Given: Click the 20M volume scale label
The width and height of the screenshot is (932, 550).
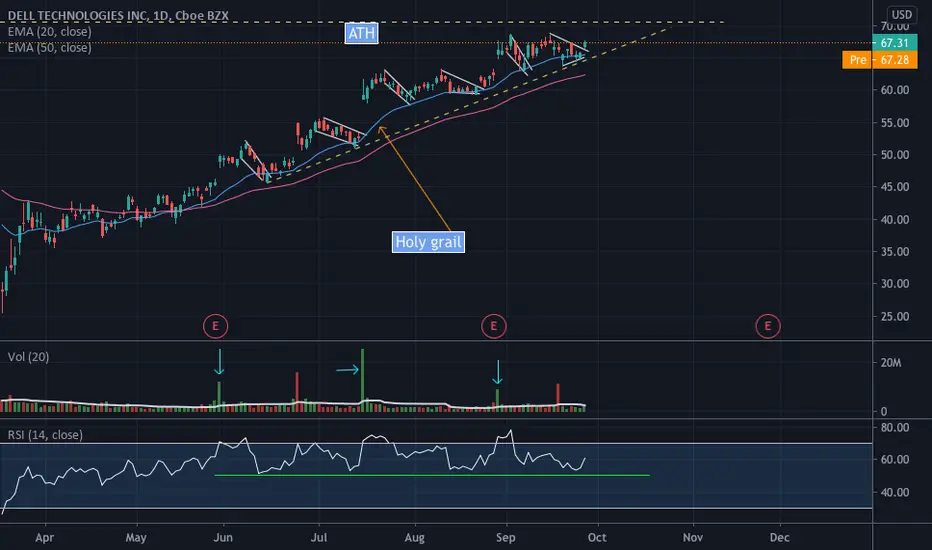Looking at the screenshot, I should [890, 363].
